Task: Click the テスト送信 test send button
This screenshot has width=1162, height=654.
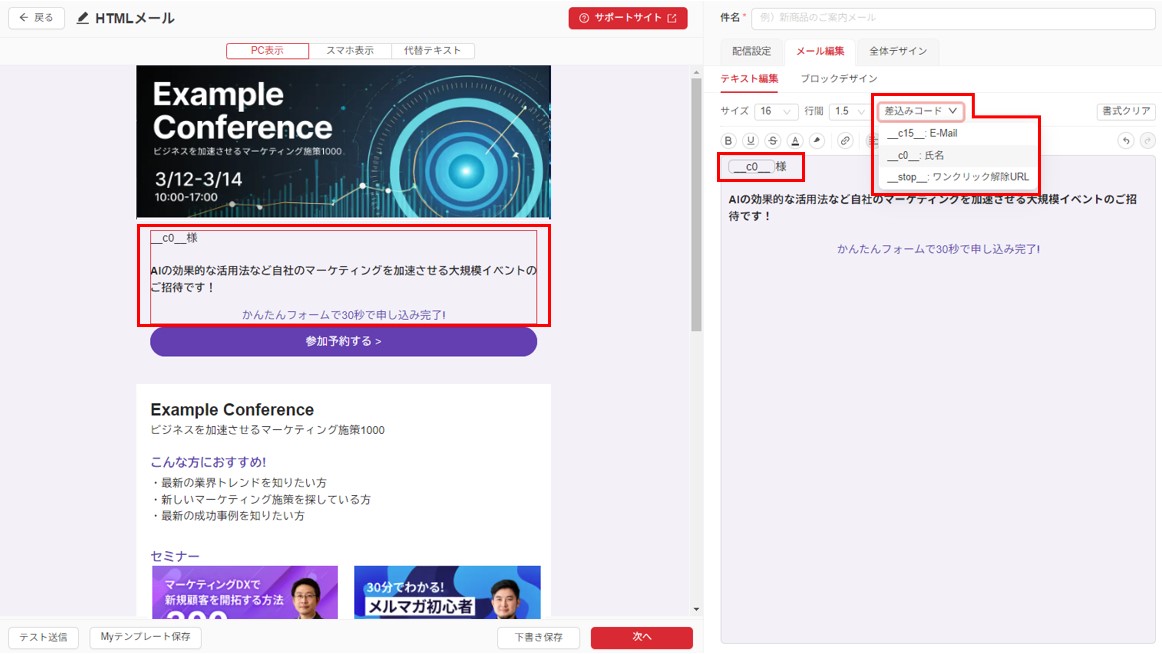Action: point(43,637)
